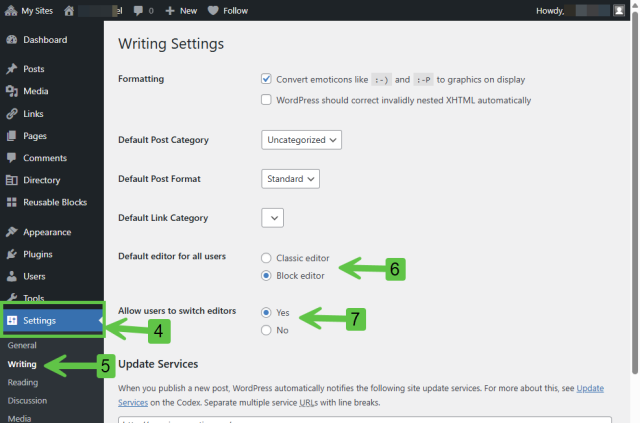The width and height of the screenshot is (640, 423).
Task: Select the Classic editor radio button
Action: (266, 258)
